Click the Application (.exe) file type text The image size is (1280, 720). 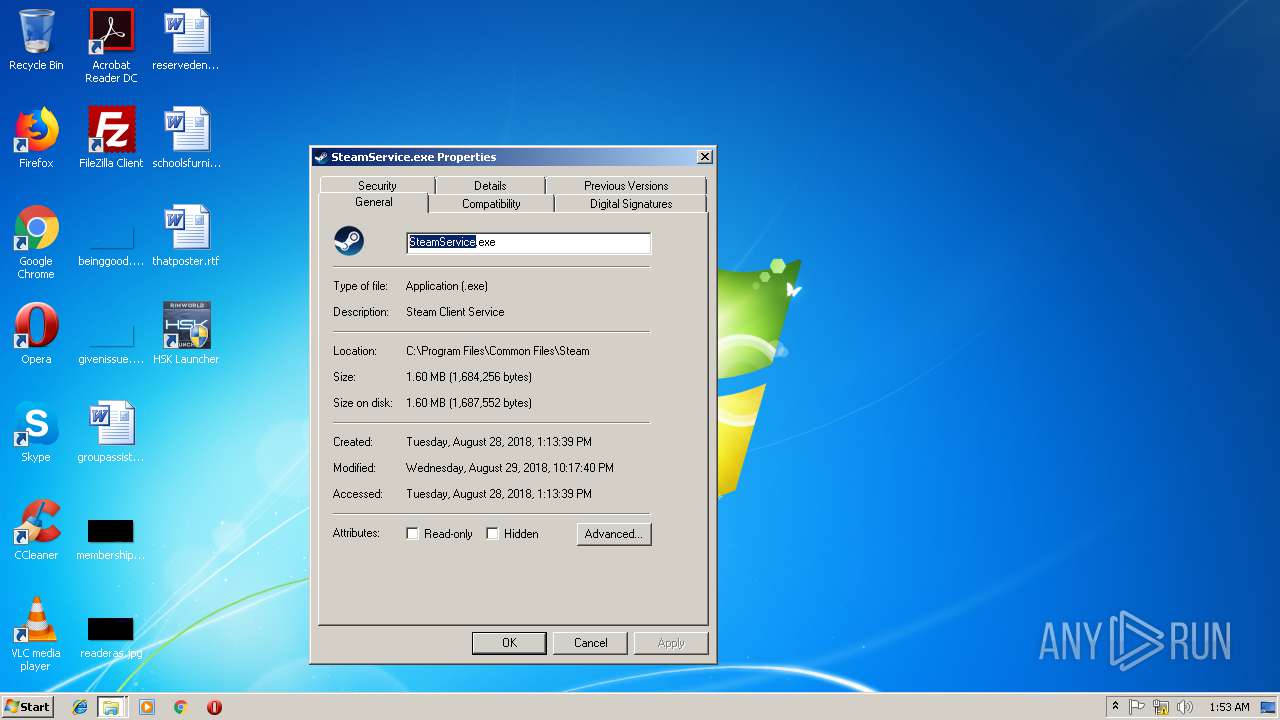tap(447, 286)
